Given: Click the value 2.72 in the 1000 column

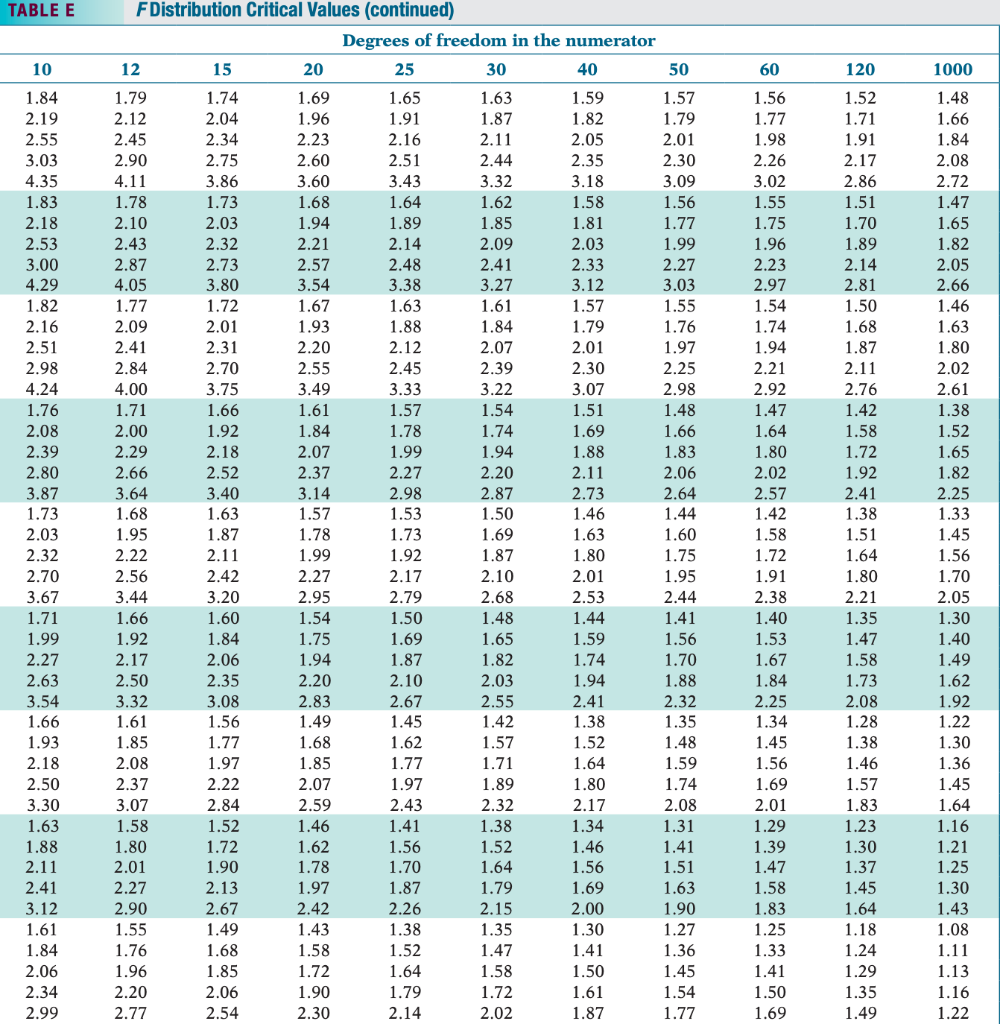Looking at the screenshot, I should click(953, 182).
